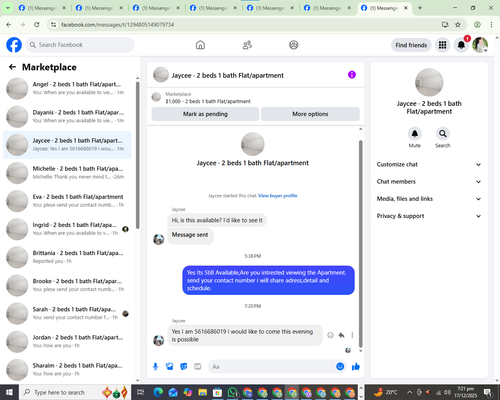Switch to the fourth Messenger tab

212,8
